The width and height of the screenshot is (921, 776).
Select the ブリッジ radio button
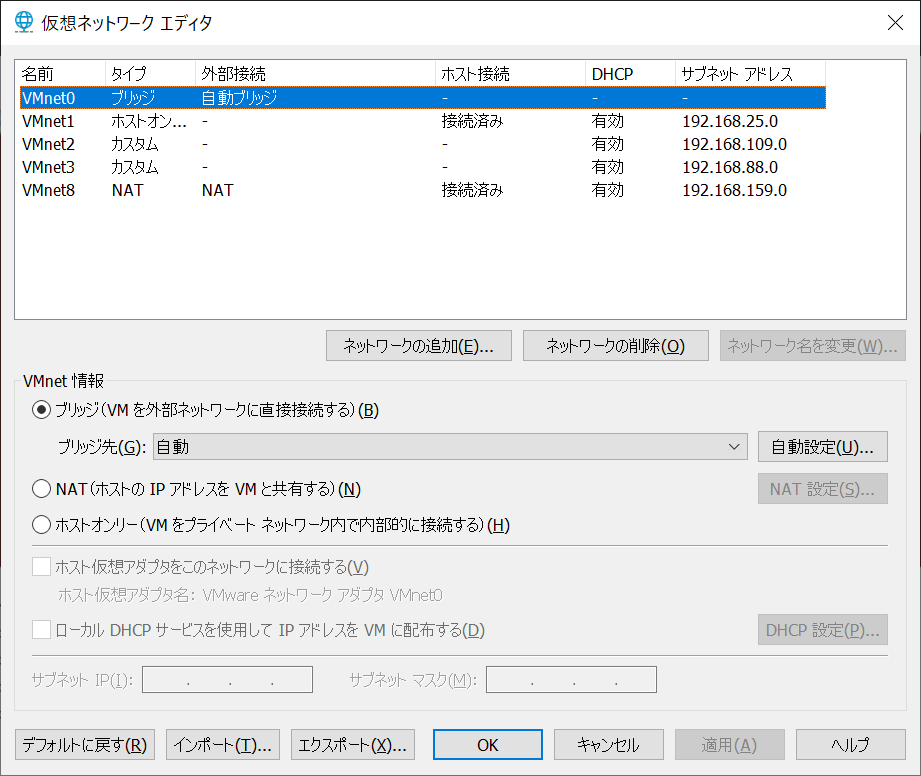point(41,409)
